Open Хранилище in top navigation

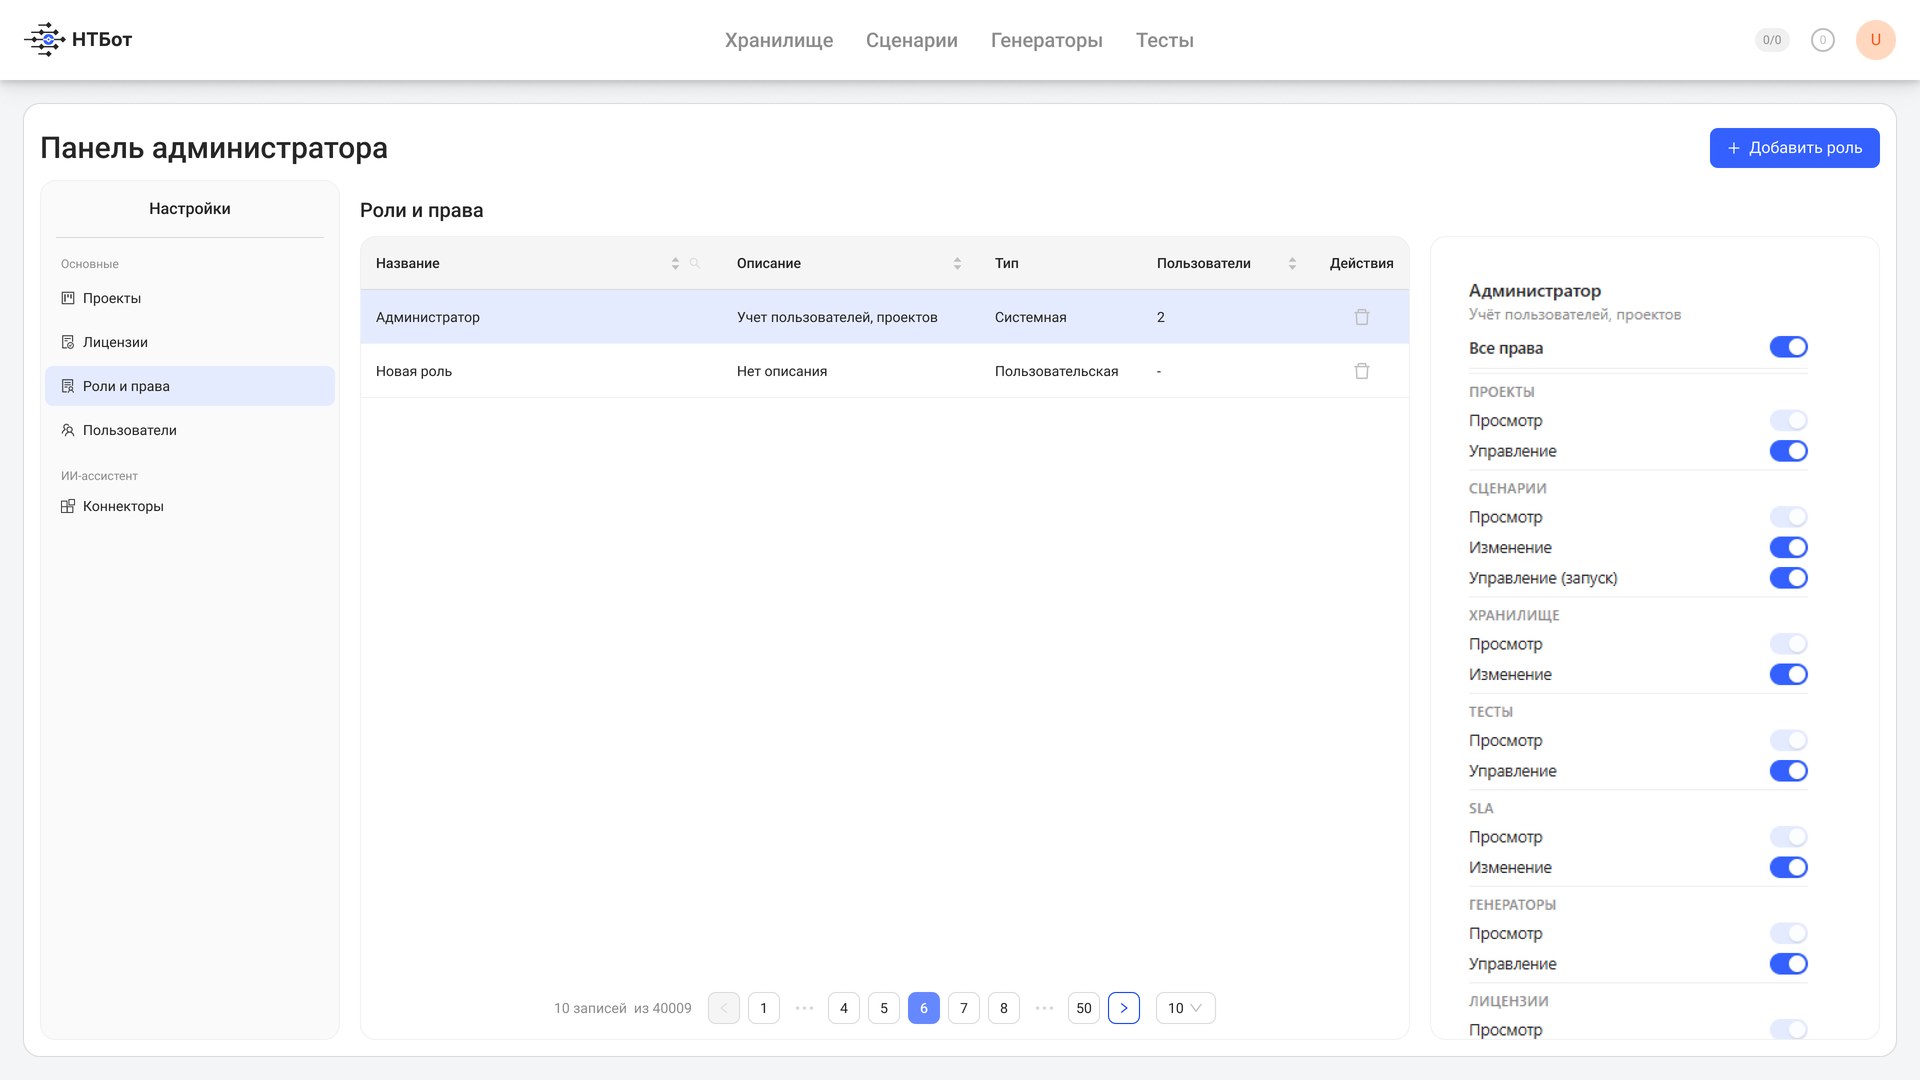point(779,40)
